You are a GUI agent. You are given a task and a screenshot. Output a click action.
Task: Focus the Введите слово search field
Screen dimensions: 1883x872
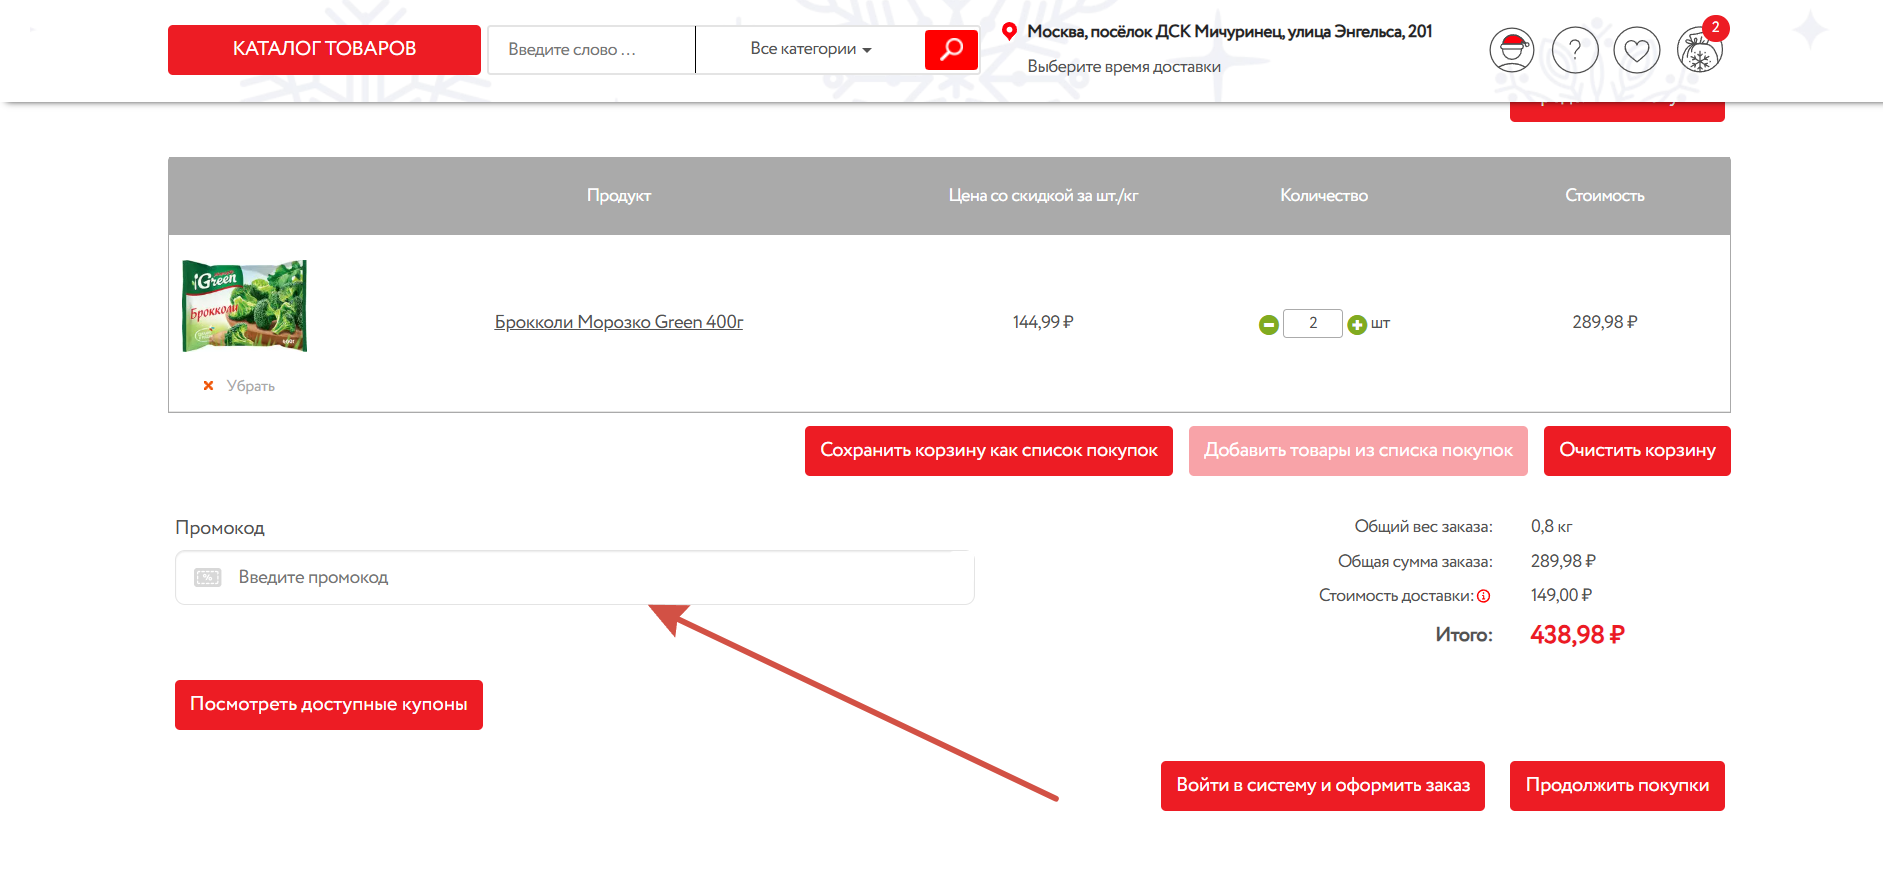point(591,49)
